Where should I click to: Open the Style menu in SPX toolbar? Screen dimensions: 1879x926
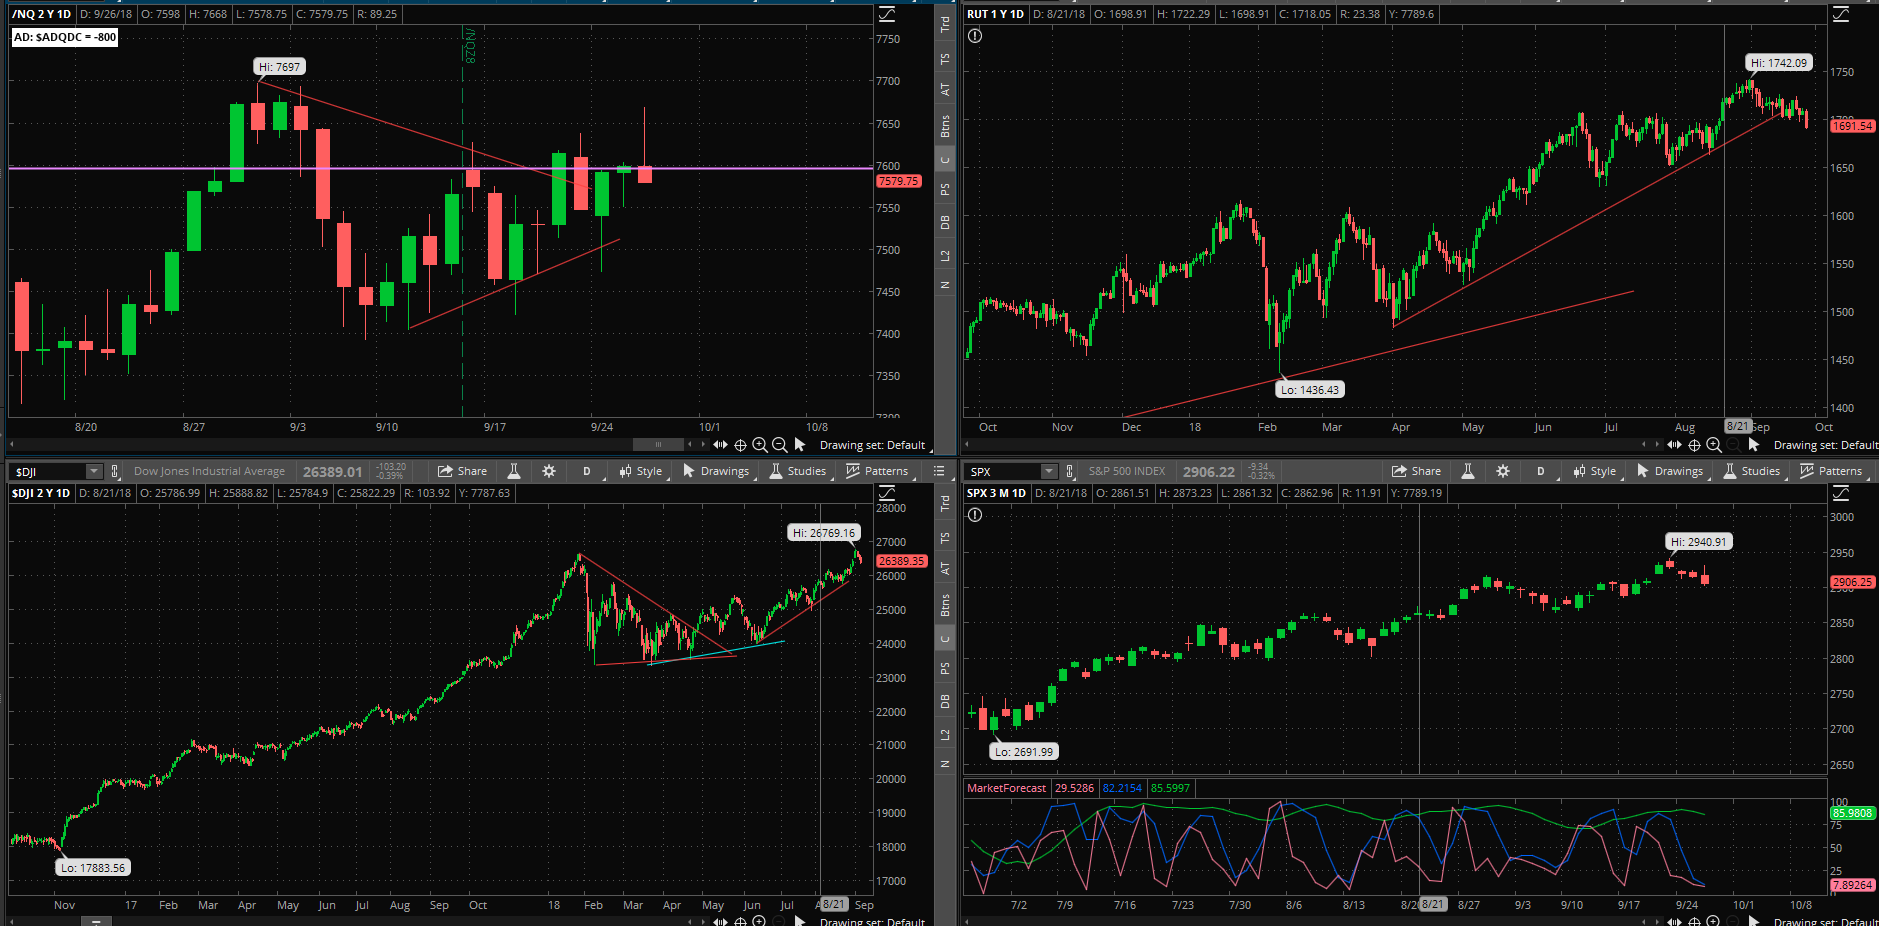click(1595, 471)
